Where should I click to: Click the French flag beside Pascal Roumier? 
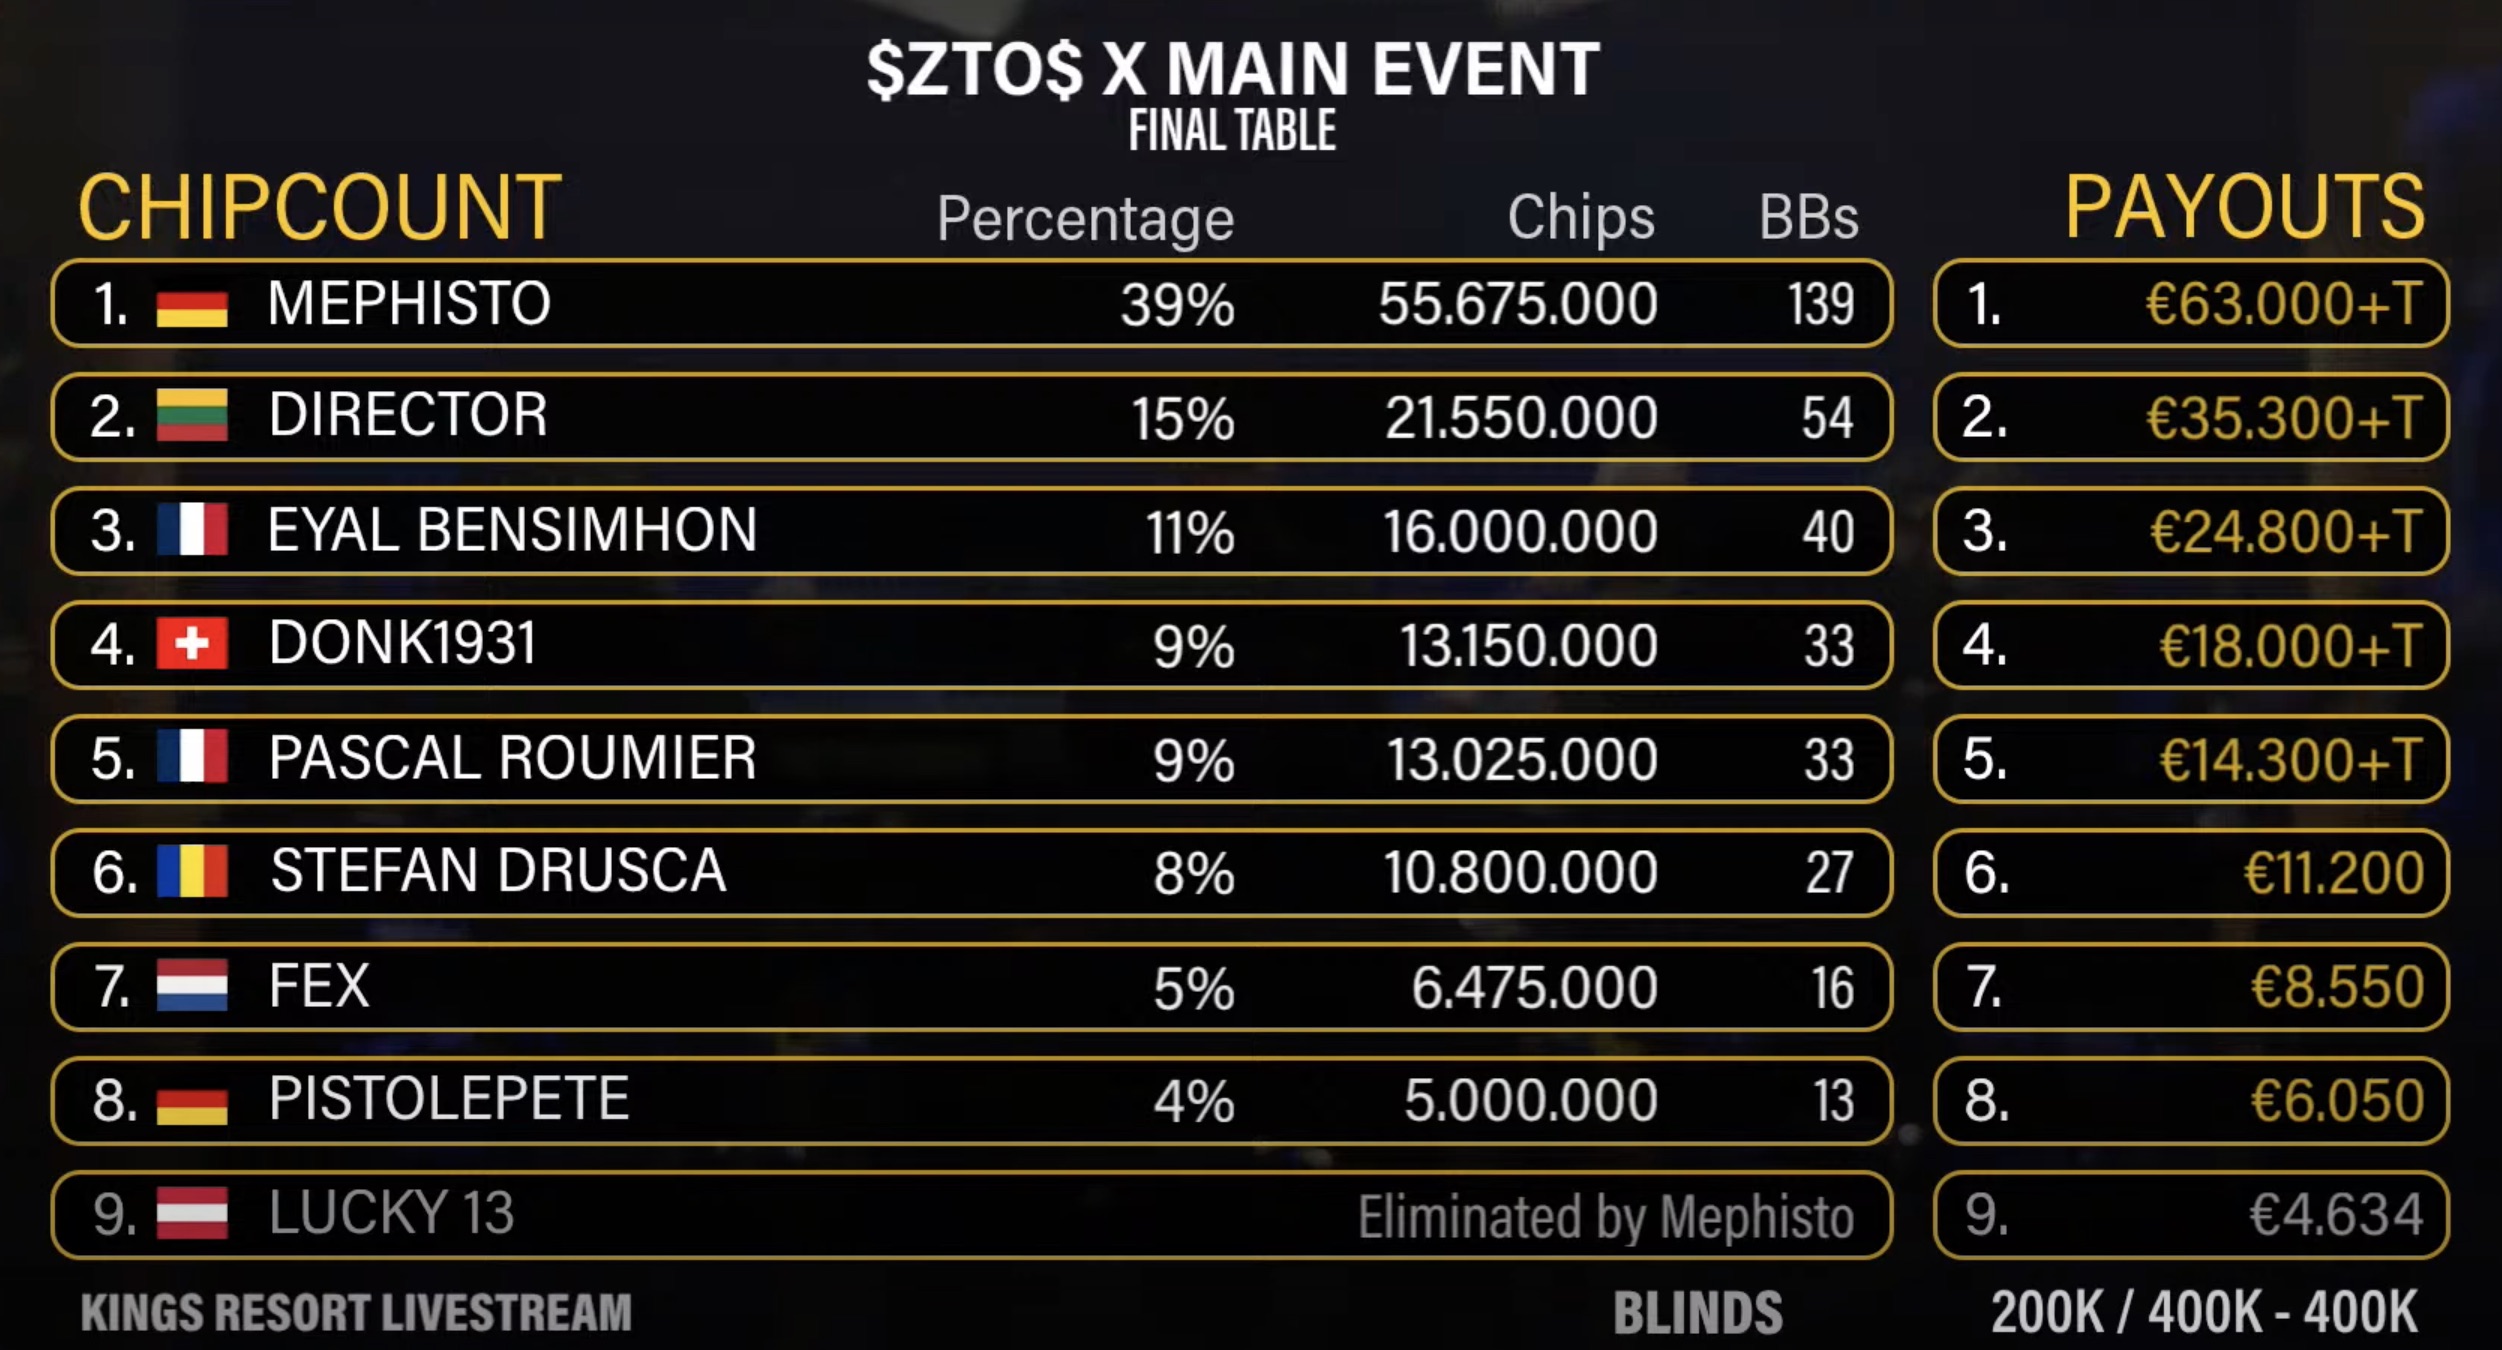(x=192, y=757)
